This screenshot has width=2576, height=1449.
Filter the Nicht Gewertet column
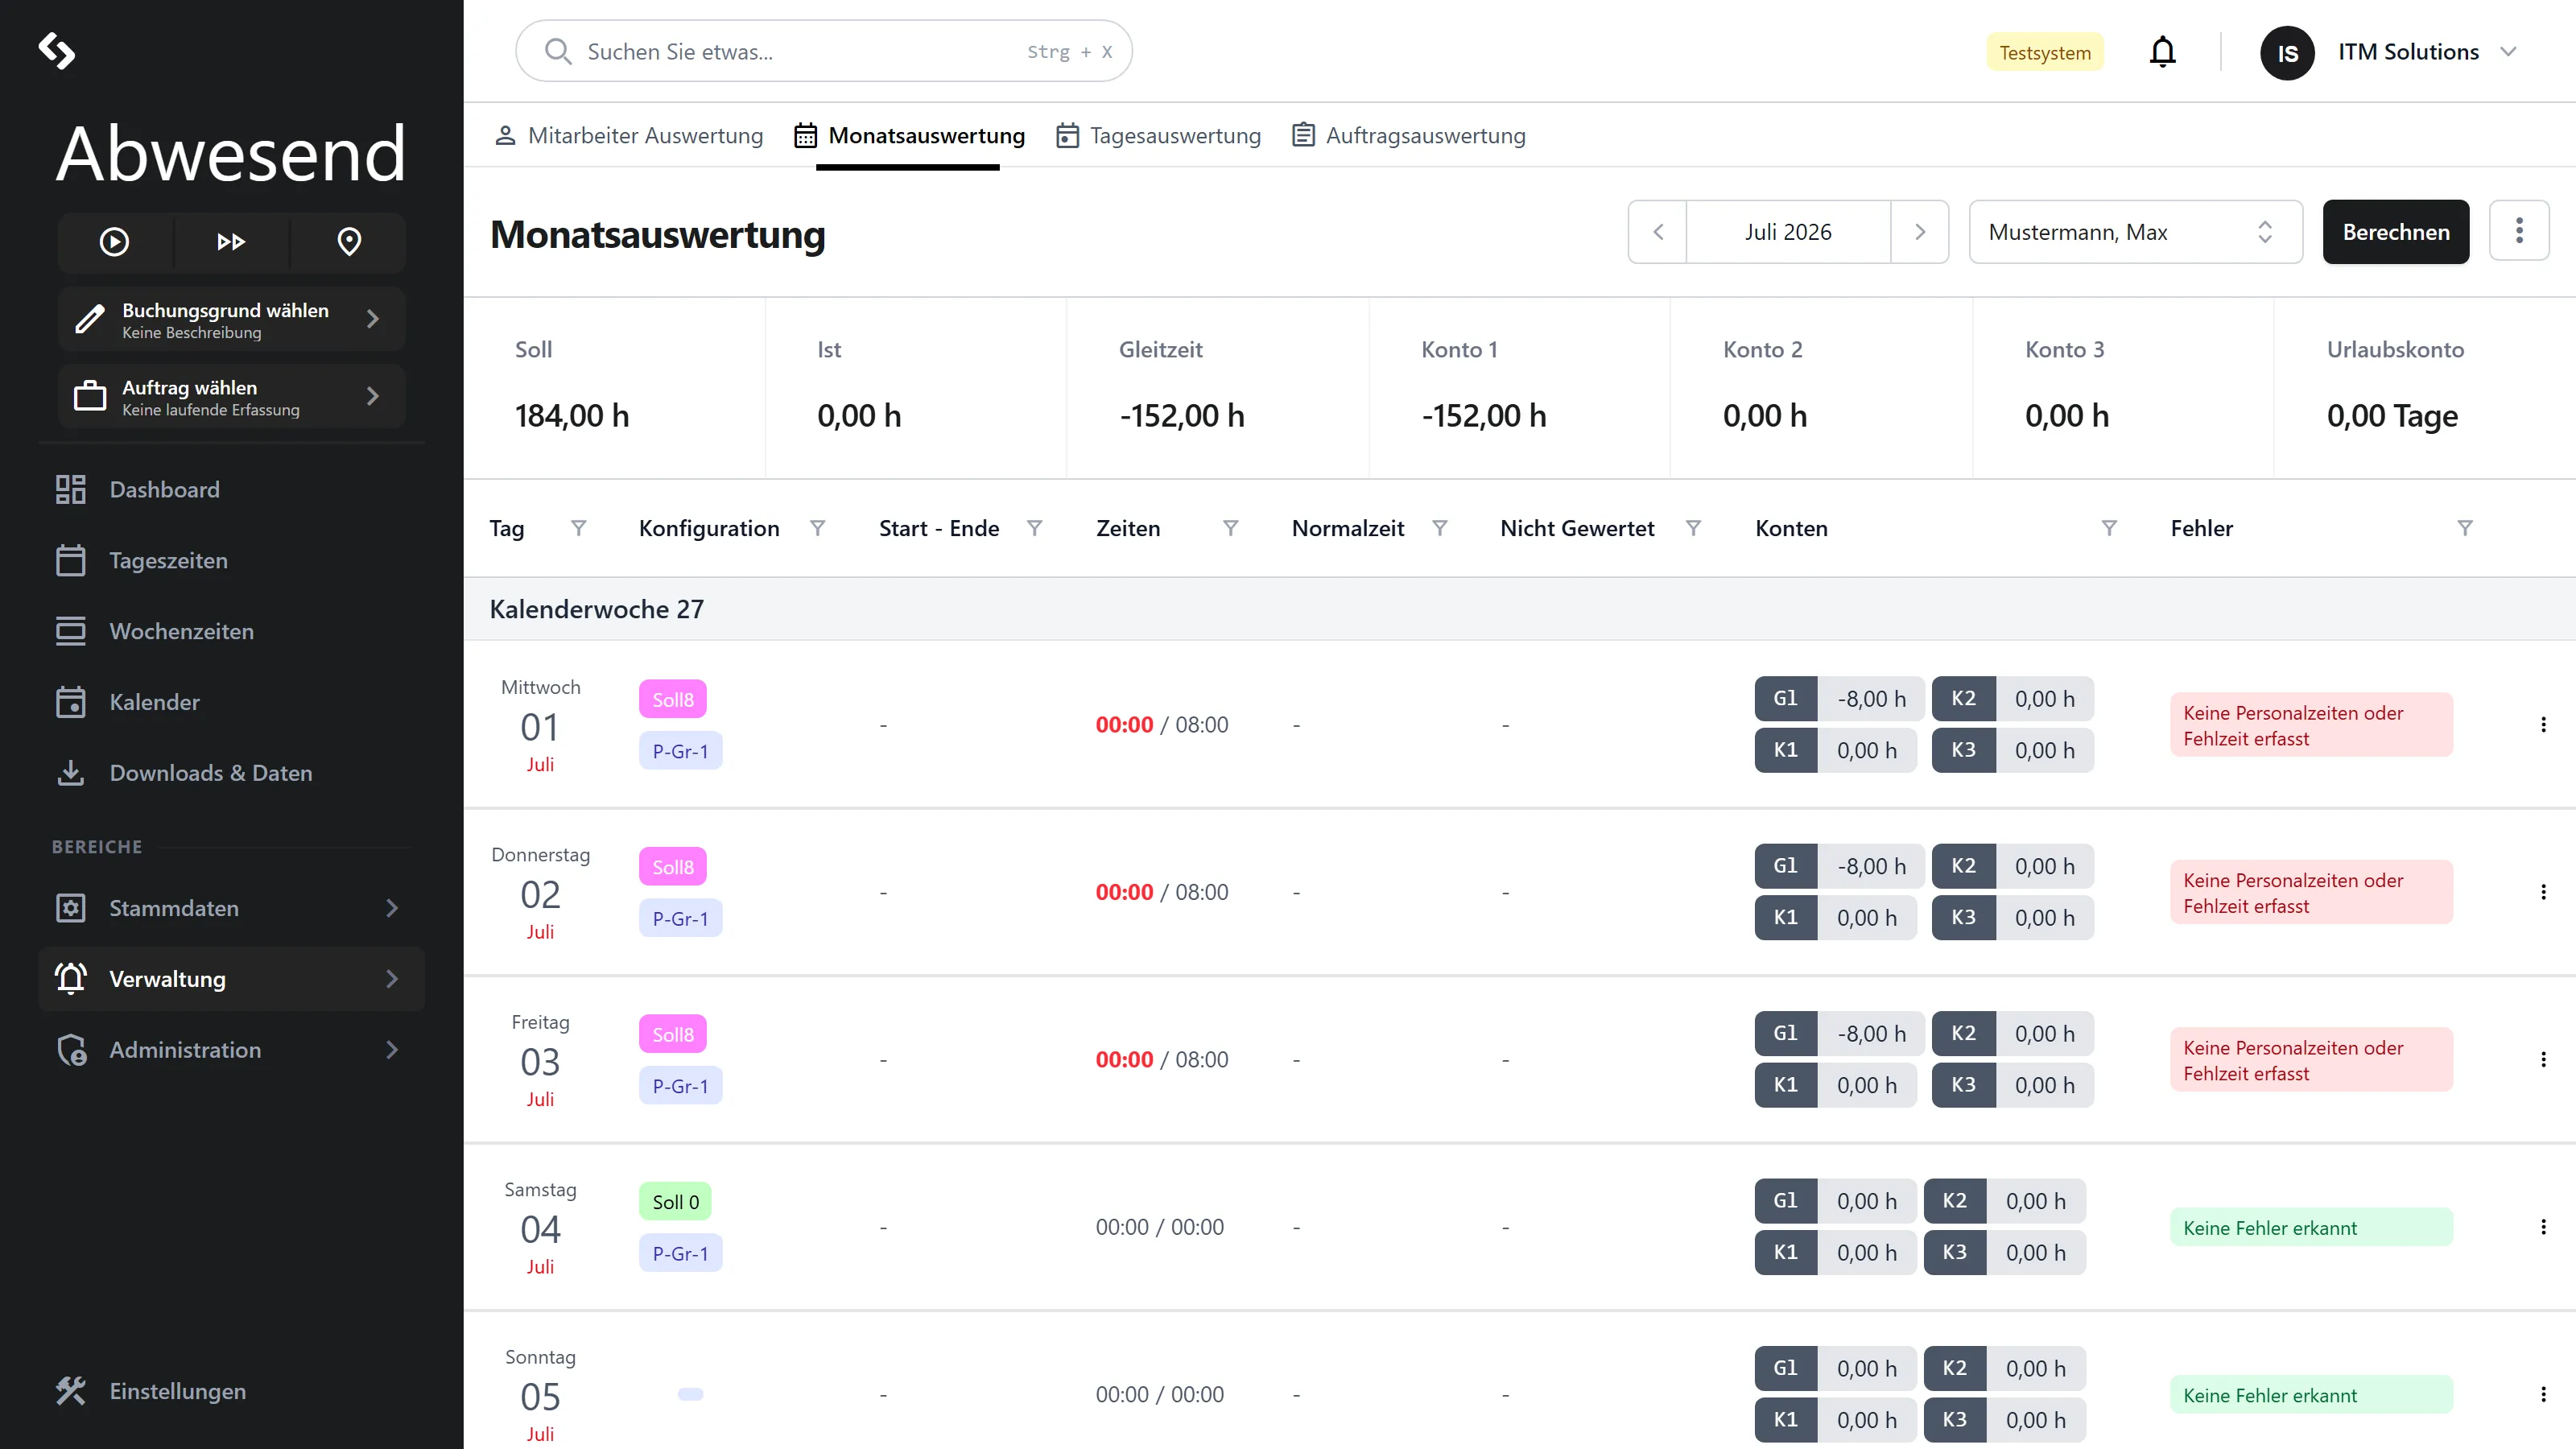(x=1693, y=528)
